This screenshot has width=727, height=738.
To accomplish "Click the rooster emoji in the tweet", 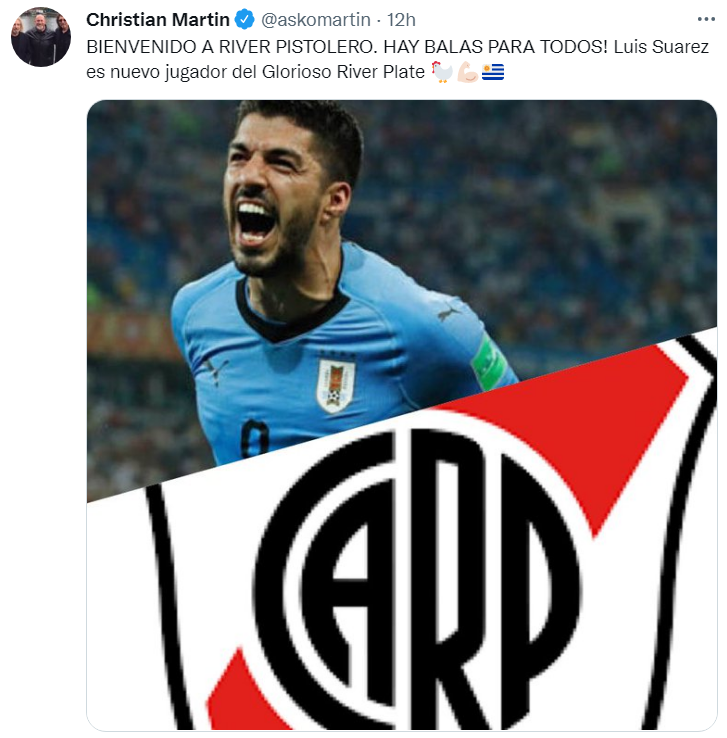I will tap(442, 72).
